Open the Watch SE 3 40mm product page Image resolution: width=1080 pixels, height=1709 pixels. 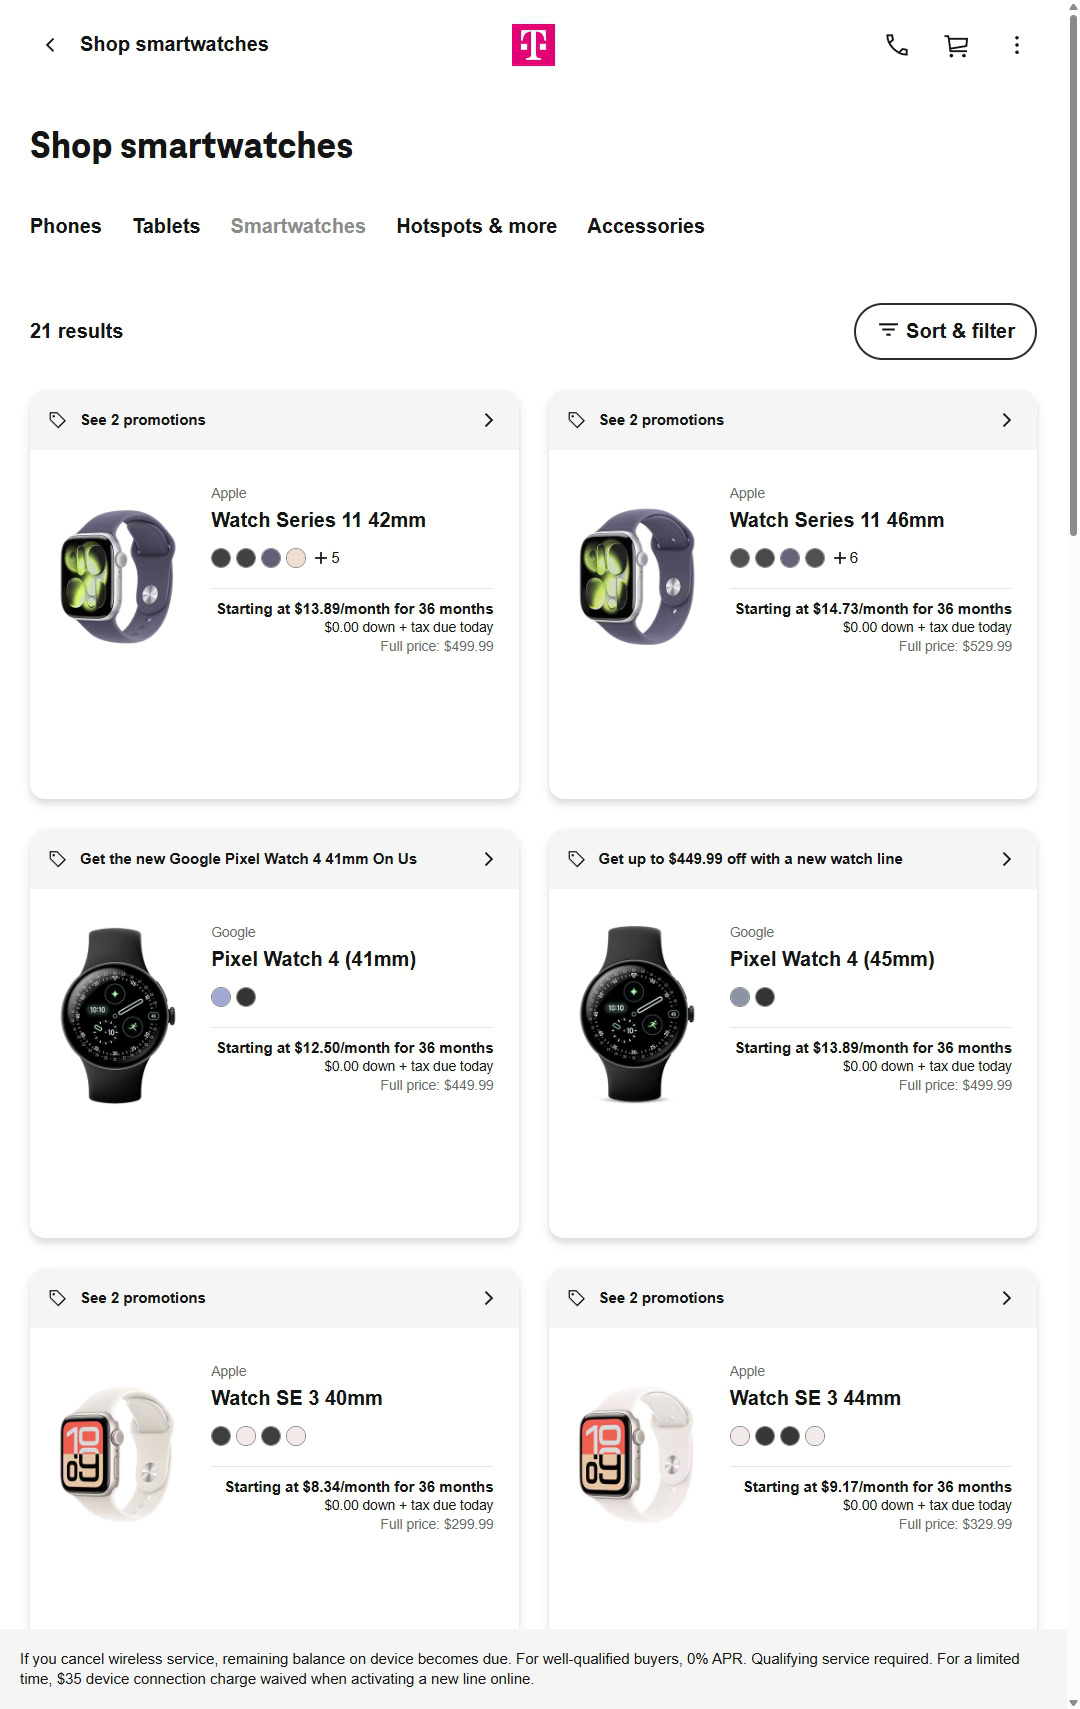tap(296, 1397)
